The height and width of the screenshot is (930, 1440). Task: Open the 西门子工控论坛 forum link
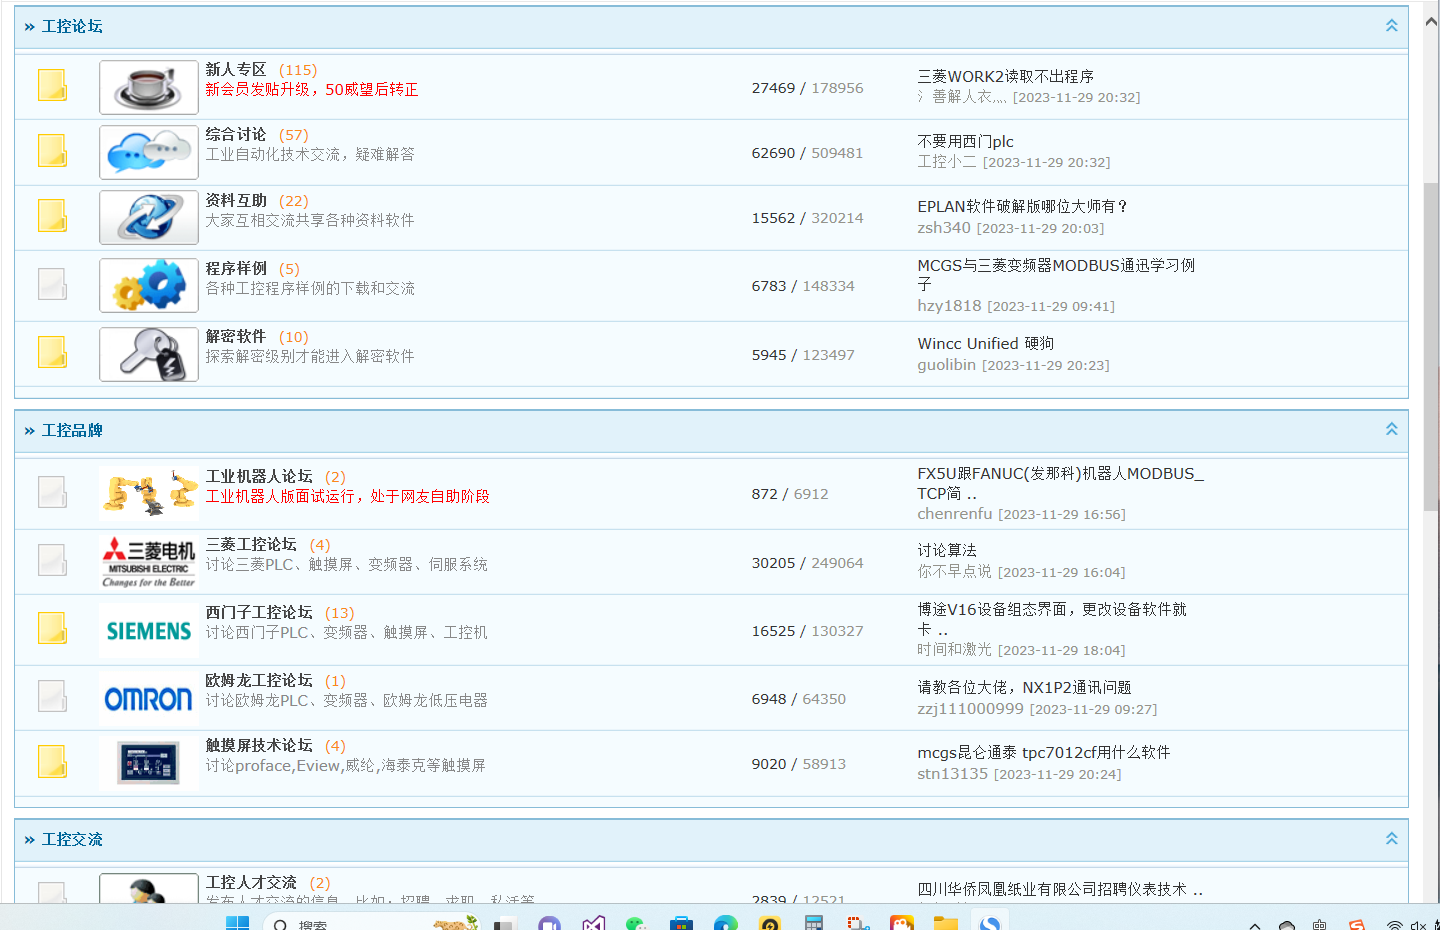click(x=259, y=612)
